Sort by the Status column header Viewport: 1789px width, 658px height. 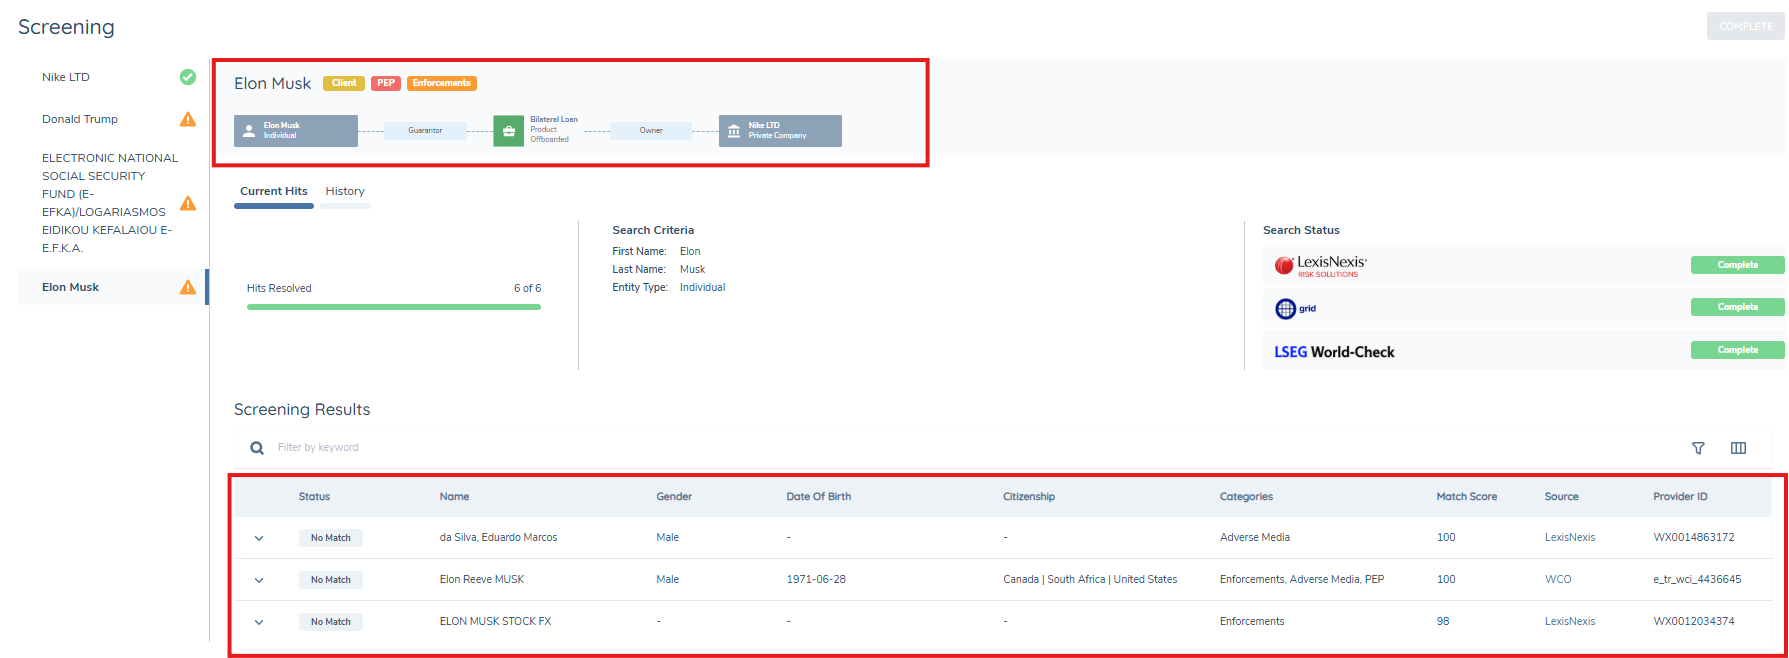click(314, 497)
